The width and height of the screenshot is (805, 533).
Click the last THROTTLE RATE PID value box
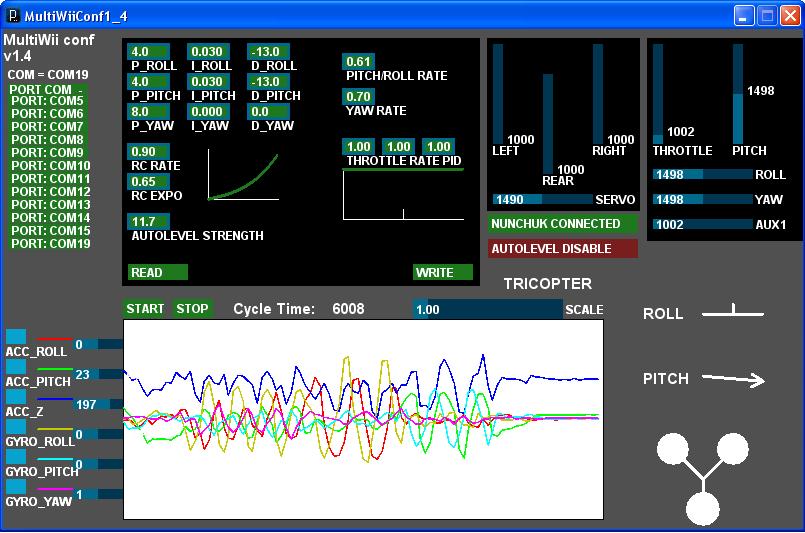tap(438, 146)
